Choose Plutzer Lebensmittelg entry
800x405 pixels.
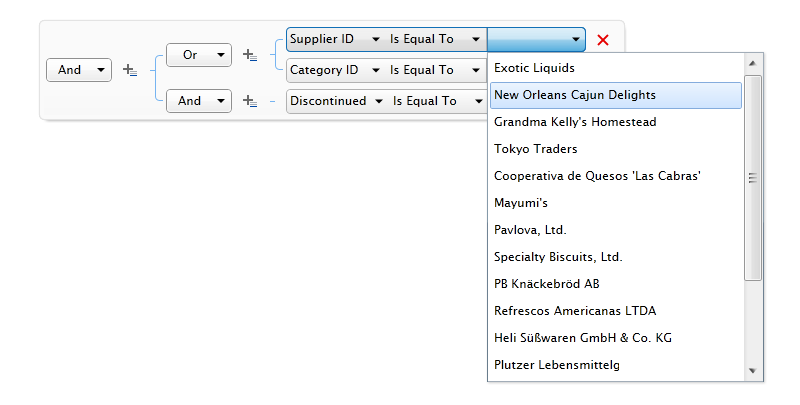click(616, 365)
